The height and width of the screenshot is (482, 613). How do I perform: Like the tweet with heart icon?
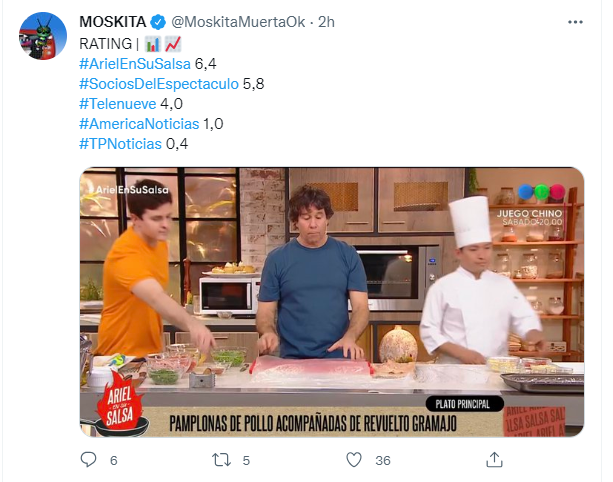(x=354, y=460)
